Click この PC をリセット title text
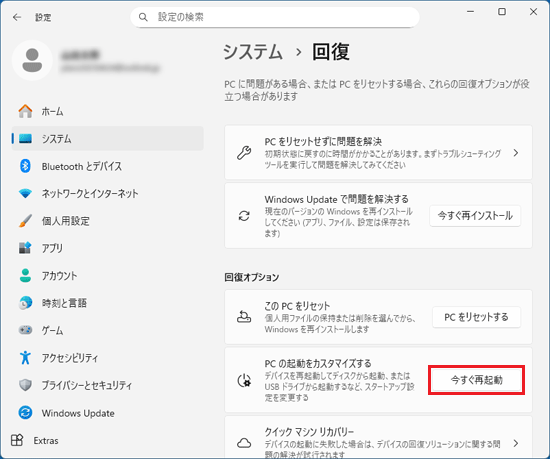 click(297, 306)
